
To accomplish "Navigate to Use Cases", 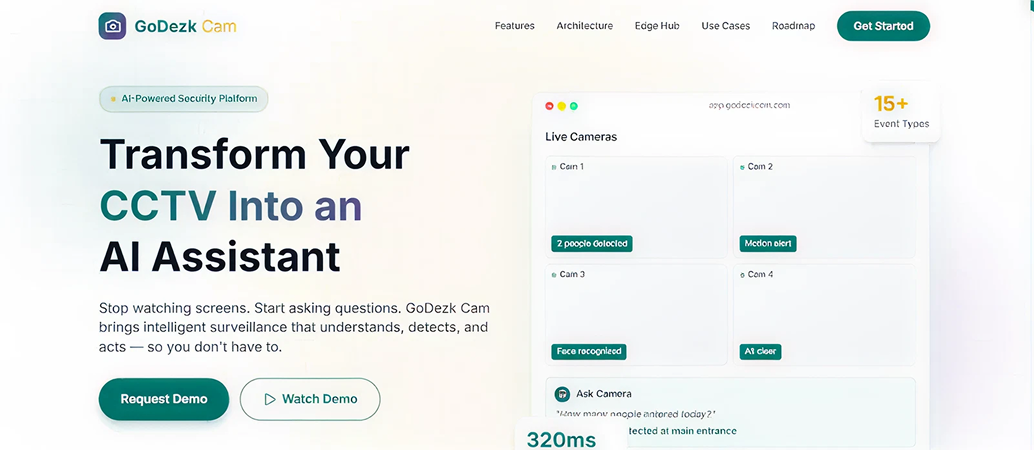I will coord(725,26).
